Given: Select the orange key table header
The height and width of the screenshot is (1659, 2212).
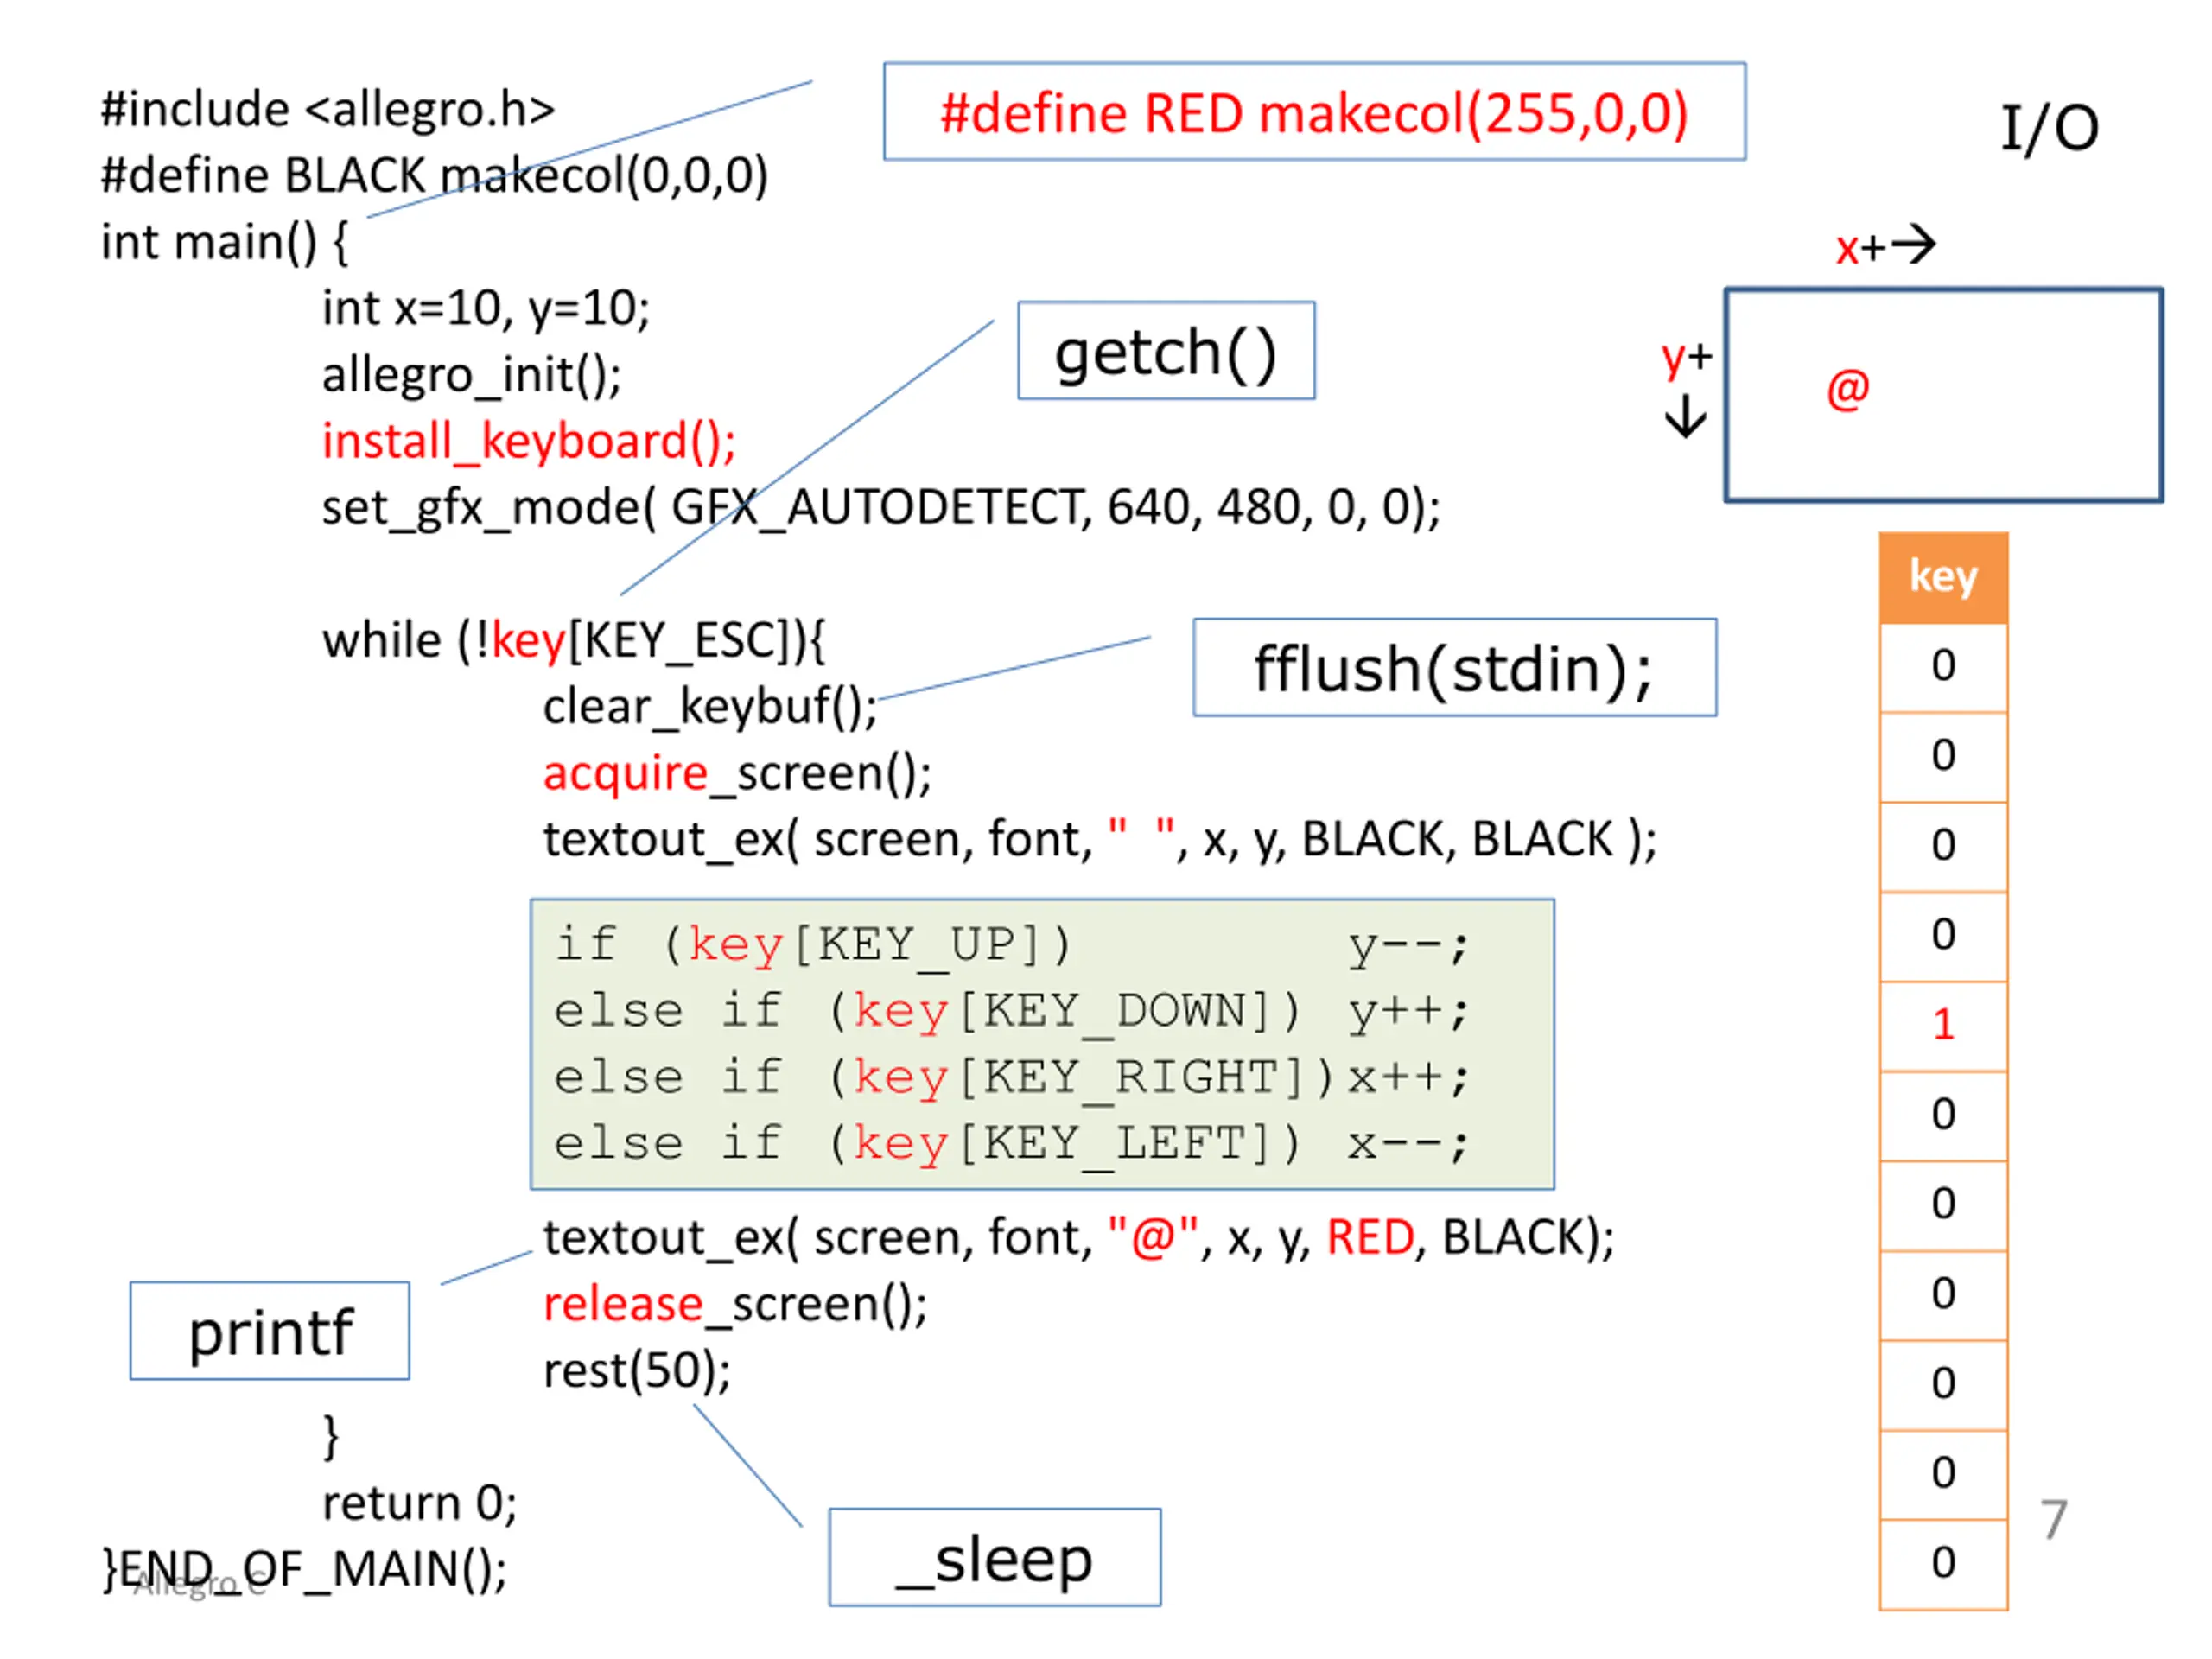Looking at the screenshot, I should 1943,577.
